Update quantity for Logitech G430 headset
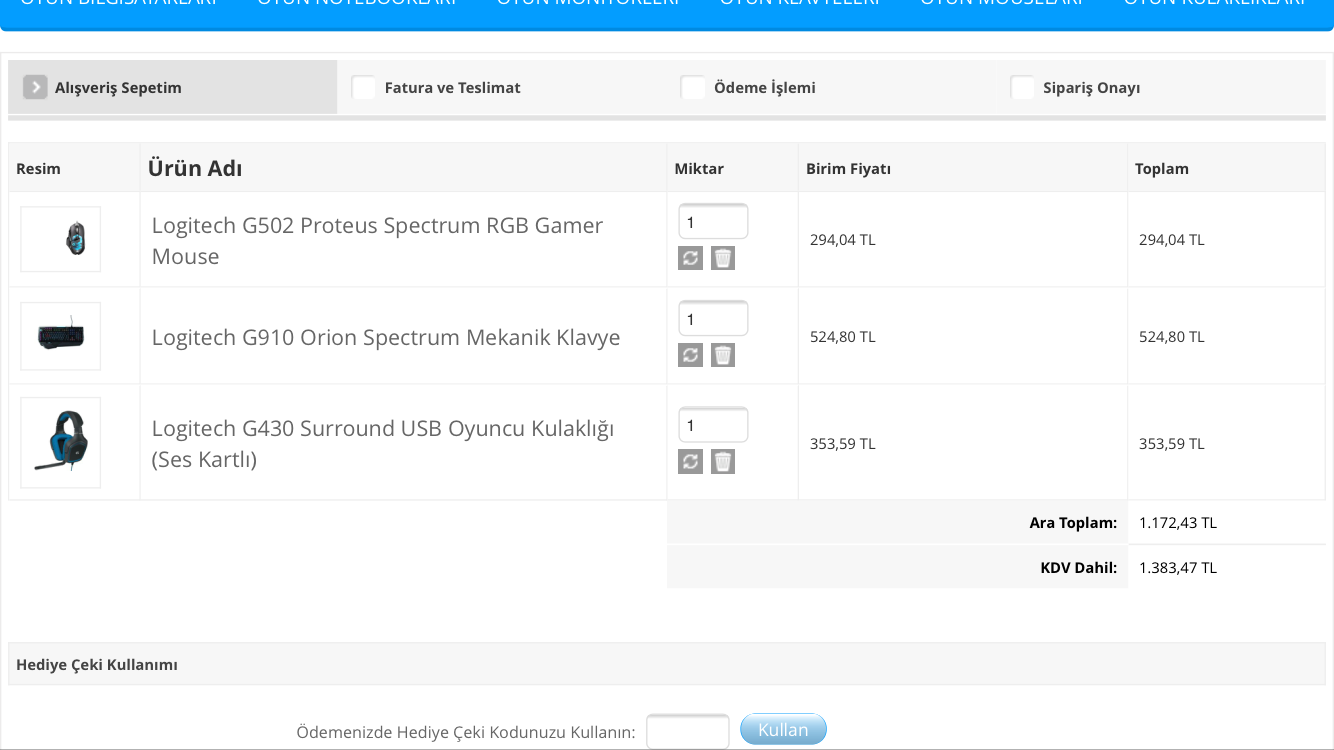The width and height of the screenshot is (1334, 750). pos(690,461)
